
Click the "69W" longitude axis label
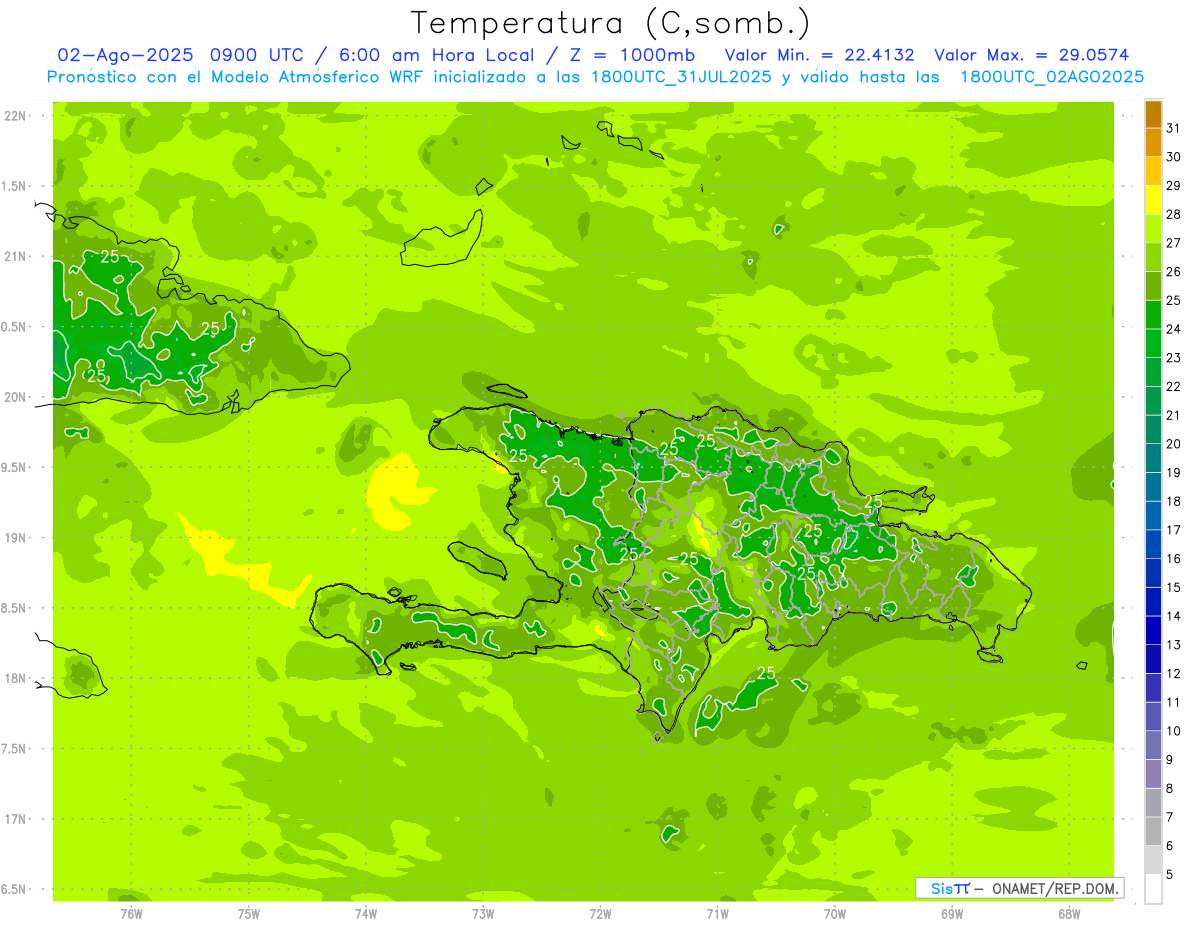tap(951, 913)
